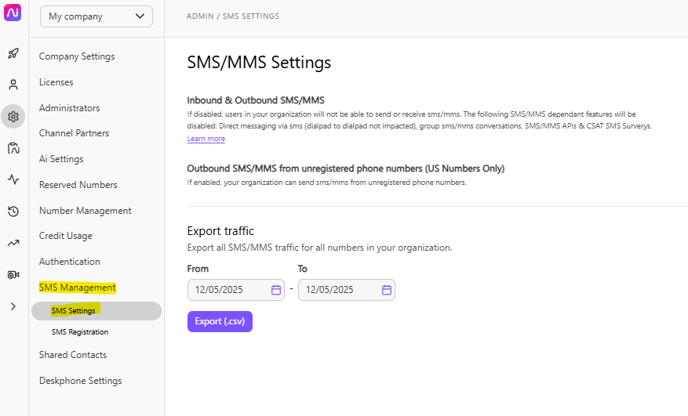Image resolution: width=688 pixels, height=416 pixels.
Task: Open calendar picker for From date
Action: [x=276, y=290]
